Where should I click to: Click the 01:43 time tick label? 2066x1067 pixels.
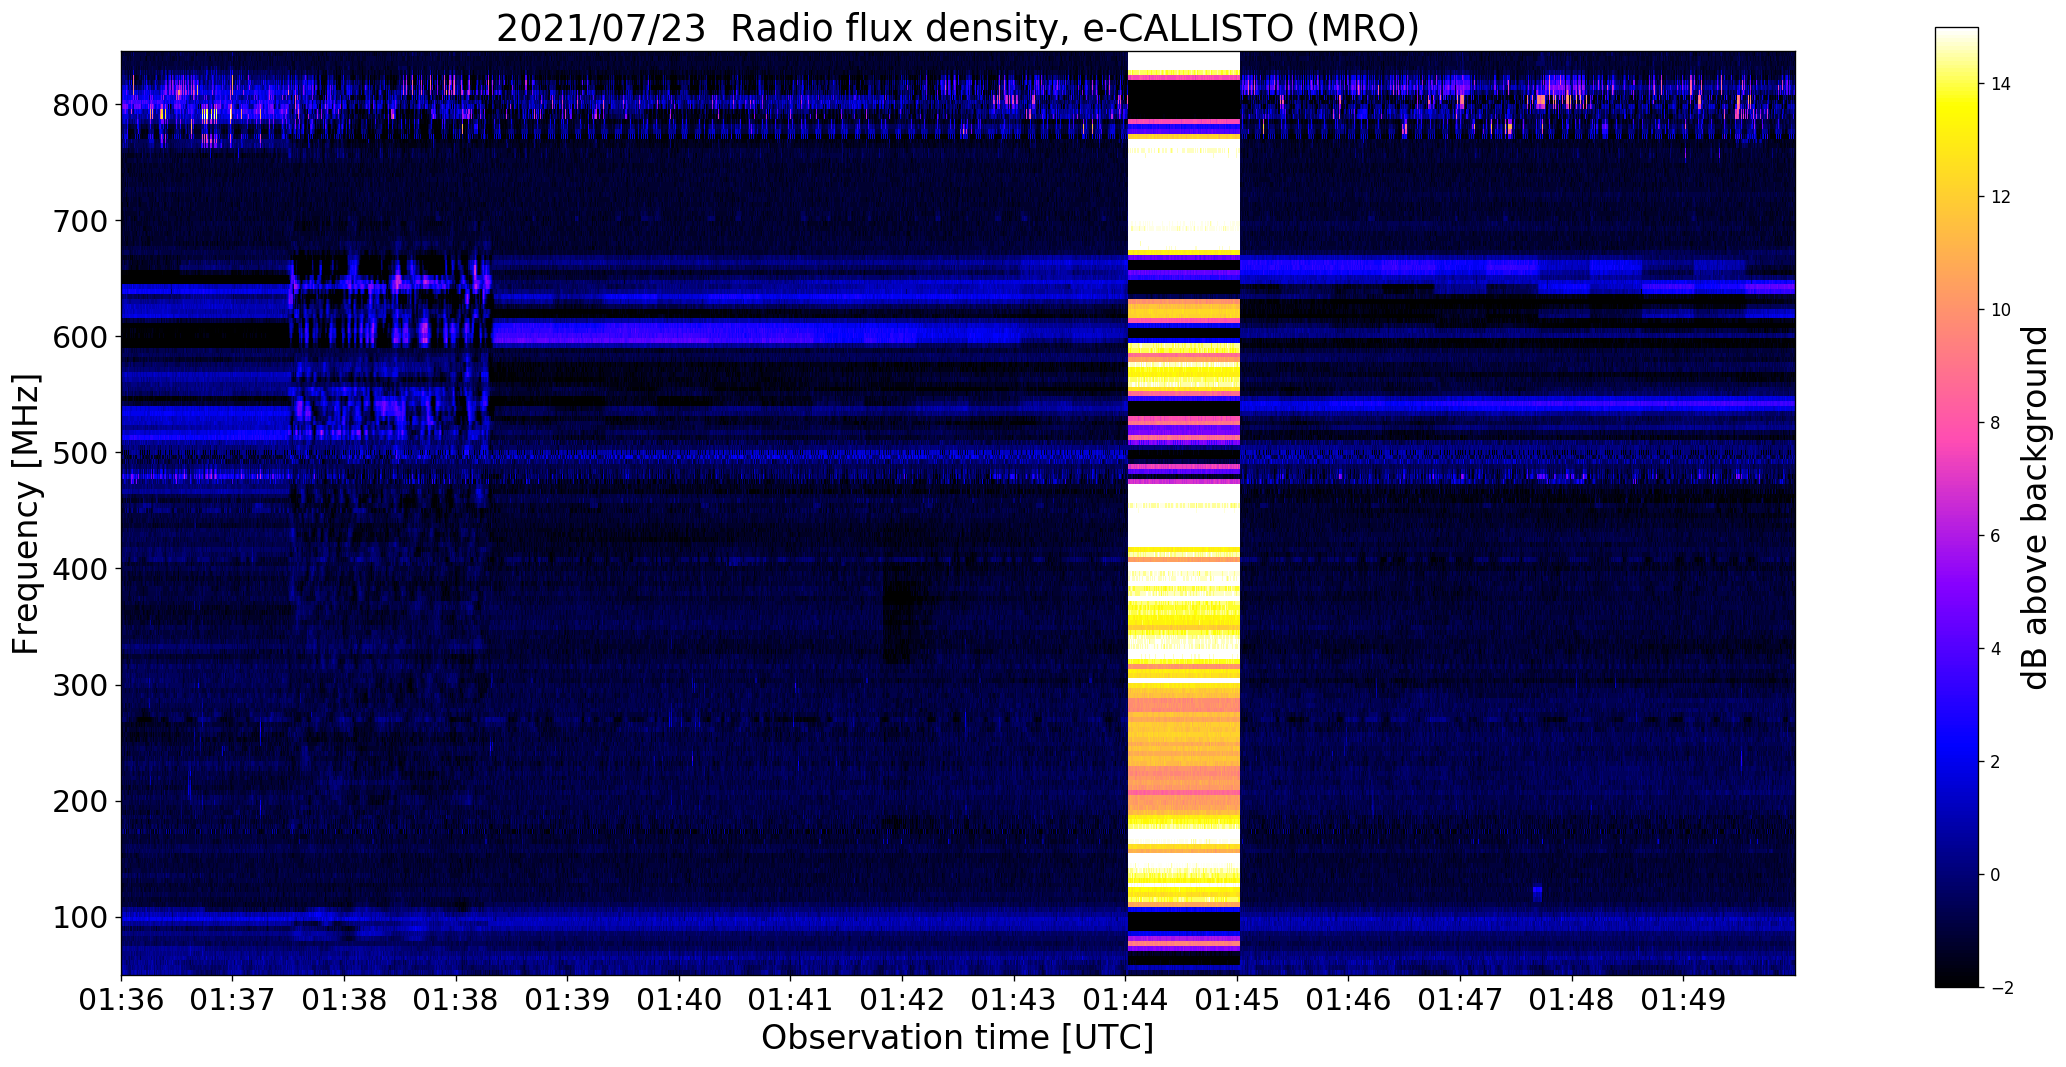[x=1015, y=1001]
